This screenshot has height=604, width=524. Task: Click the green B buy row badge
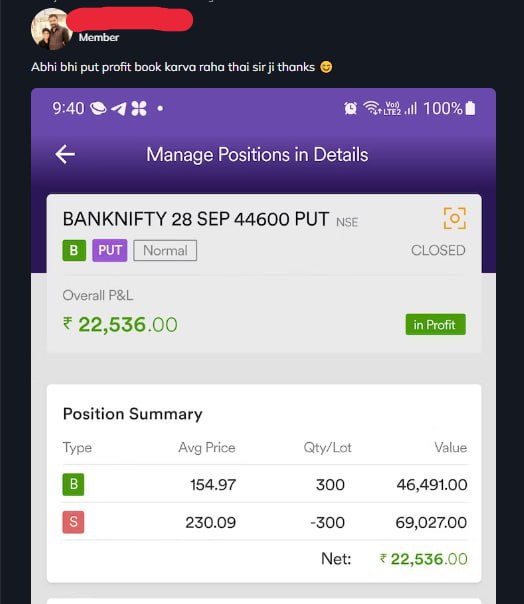tap(73, 484)
